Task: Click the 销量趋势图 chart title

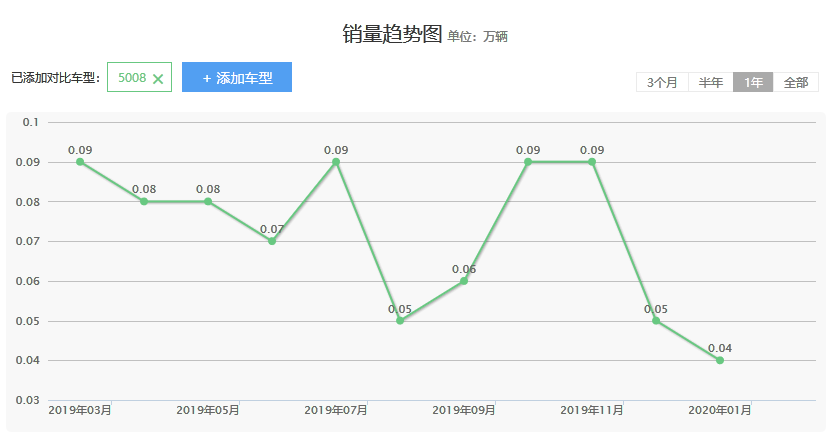Action: pos(392,34)
